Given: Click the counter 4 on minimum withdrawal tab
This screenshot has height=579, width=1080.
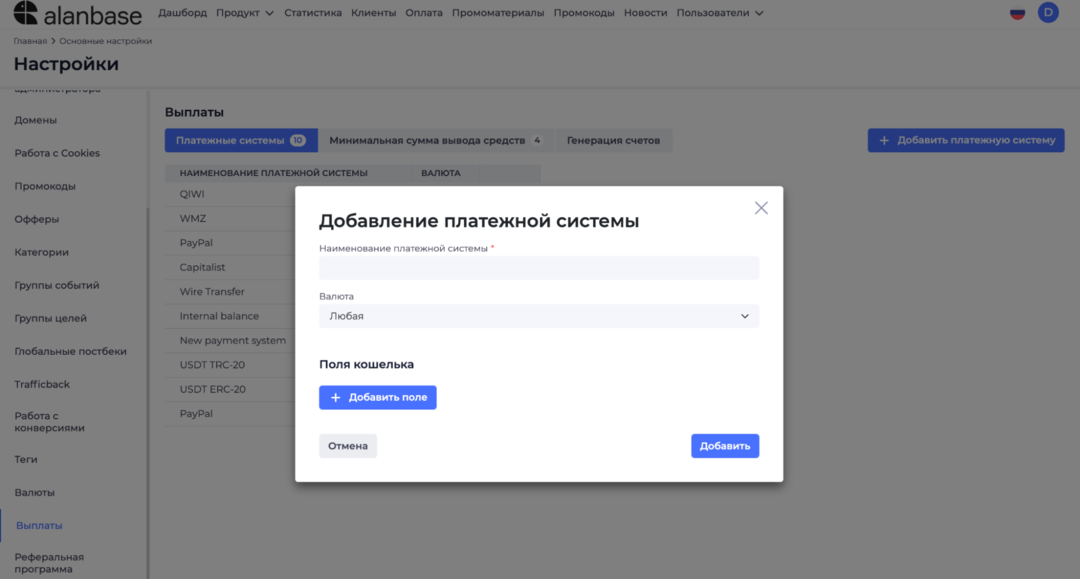Looking at the screenshot, I should coord(537,140).
